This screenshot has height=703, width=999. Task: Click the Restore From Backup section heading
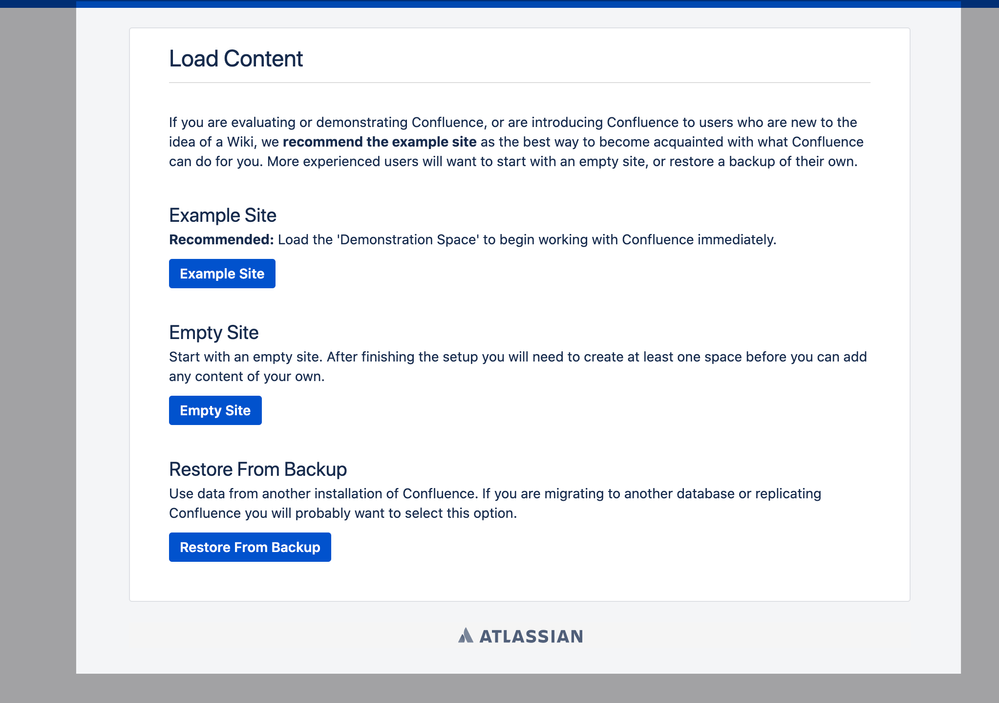point(258,469)
